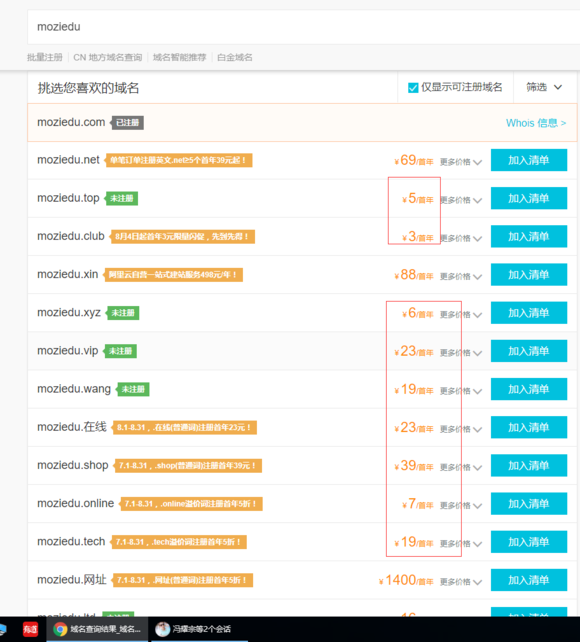The image size is (580, 642).
Task: Click the 挑选您喜欢的域名 heading
Action: (88, 88)
